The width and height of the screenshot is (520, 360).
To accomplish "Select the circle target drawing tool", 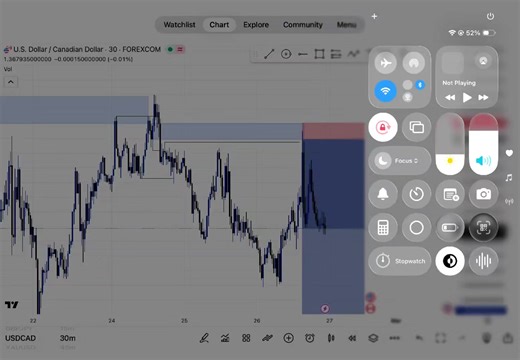I will (286, 54).
